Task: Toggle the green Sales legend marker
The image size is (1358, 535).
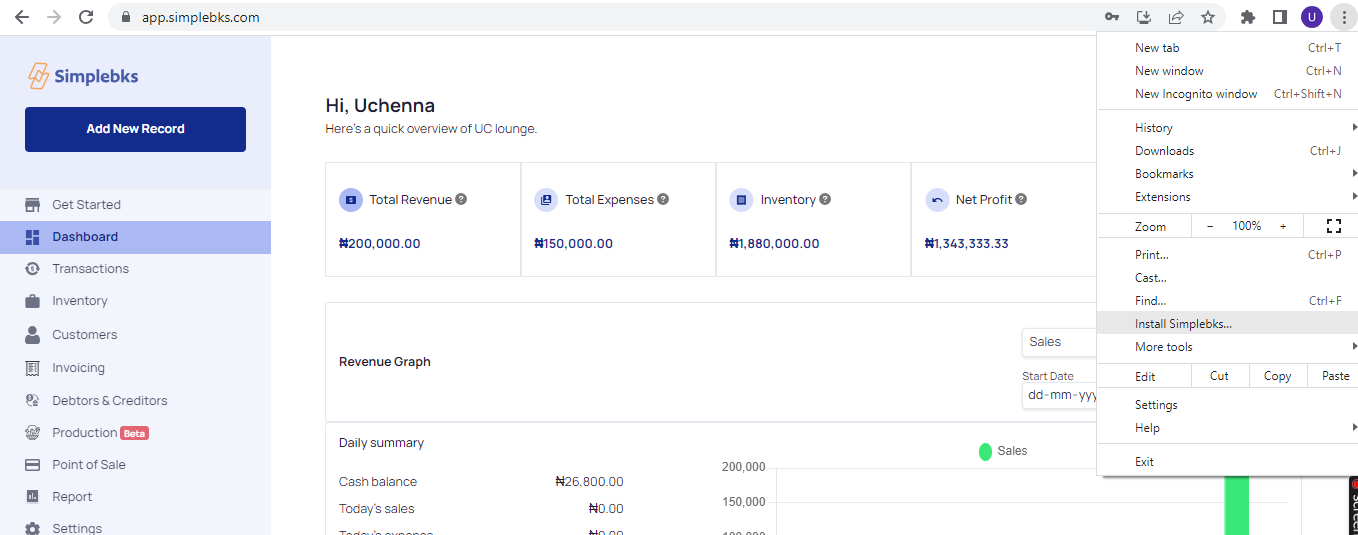Action: [x=985, y=451]
